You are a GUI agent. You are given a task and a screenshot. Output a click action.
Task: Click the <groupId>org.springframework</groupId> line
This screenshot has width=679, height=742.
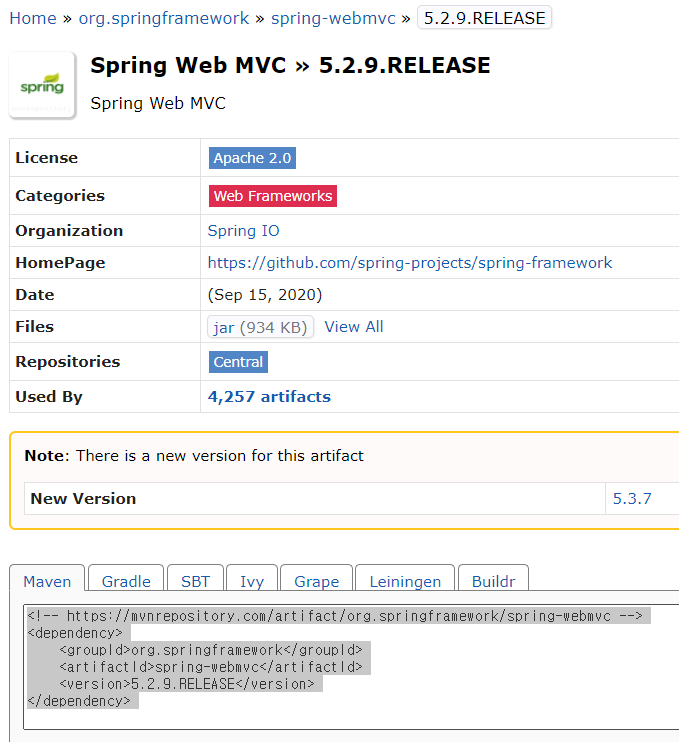(x=211, y=650)
